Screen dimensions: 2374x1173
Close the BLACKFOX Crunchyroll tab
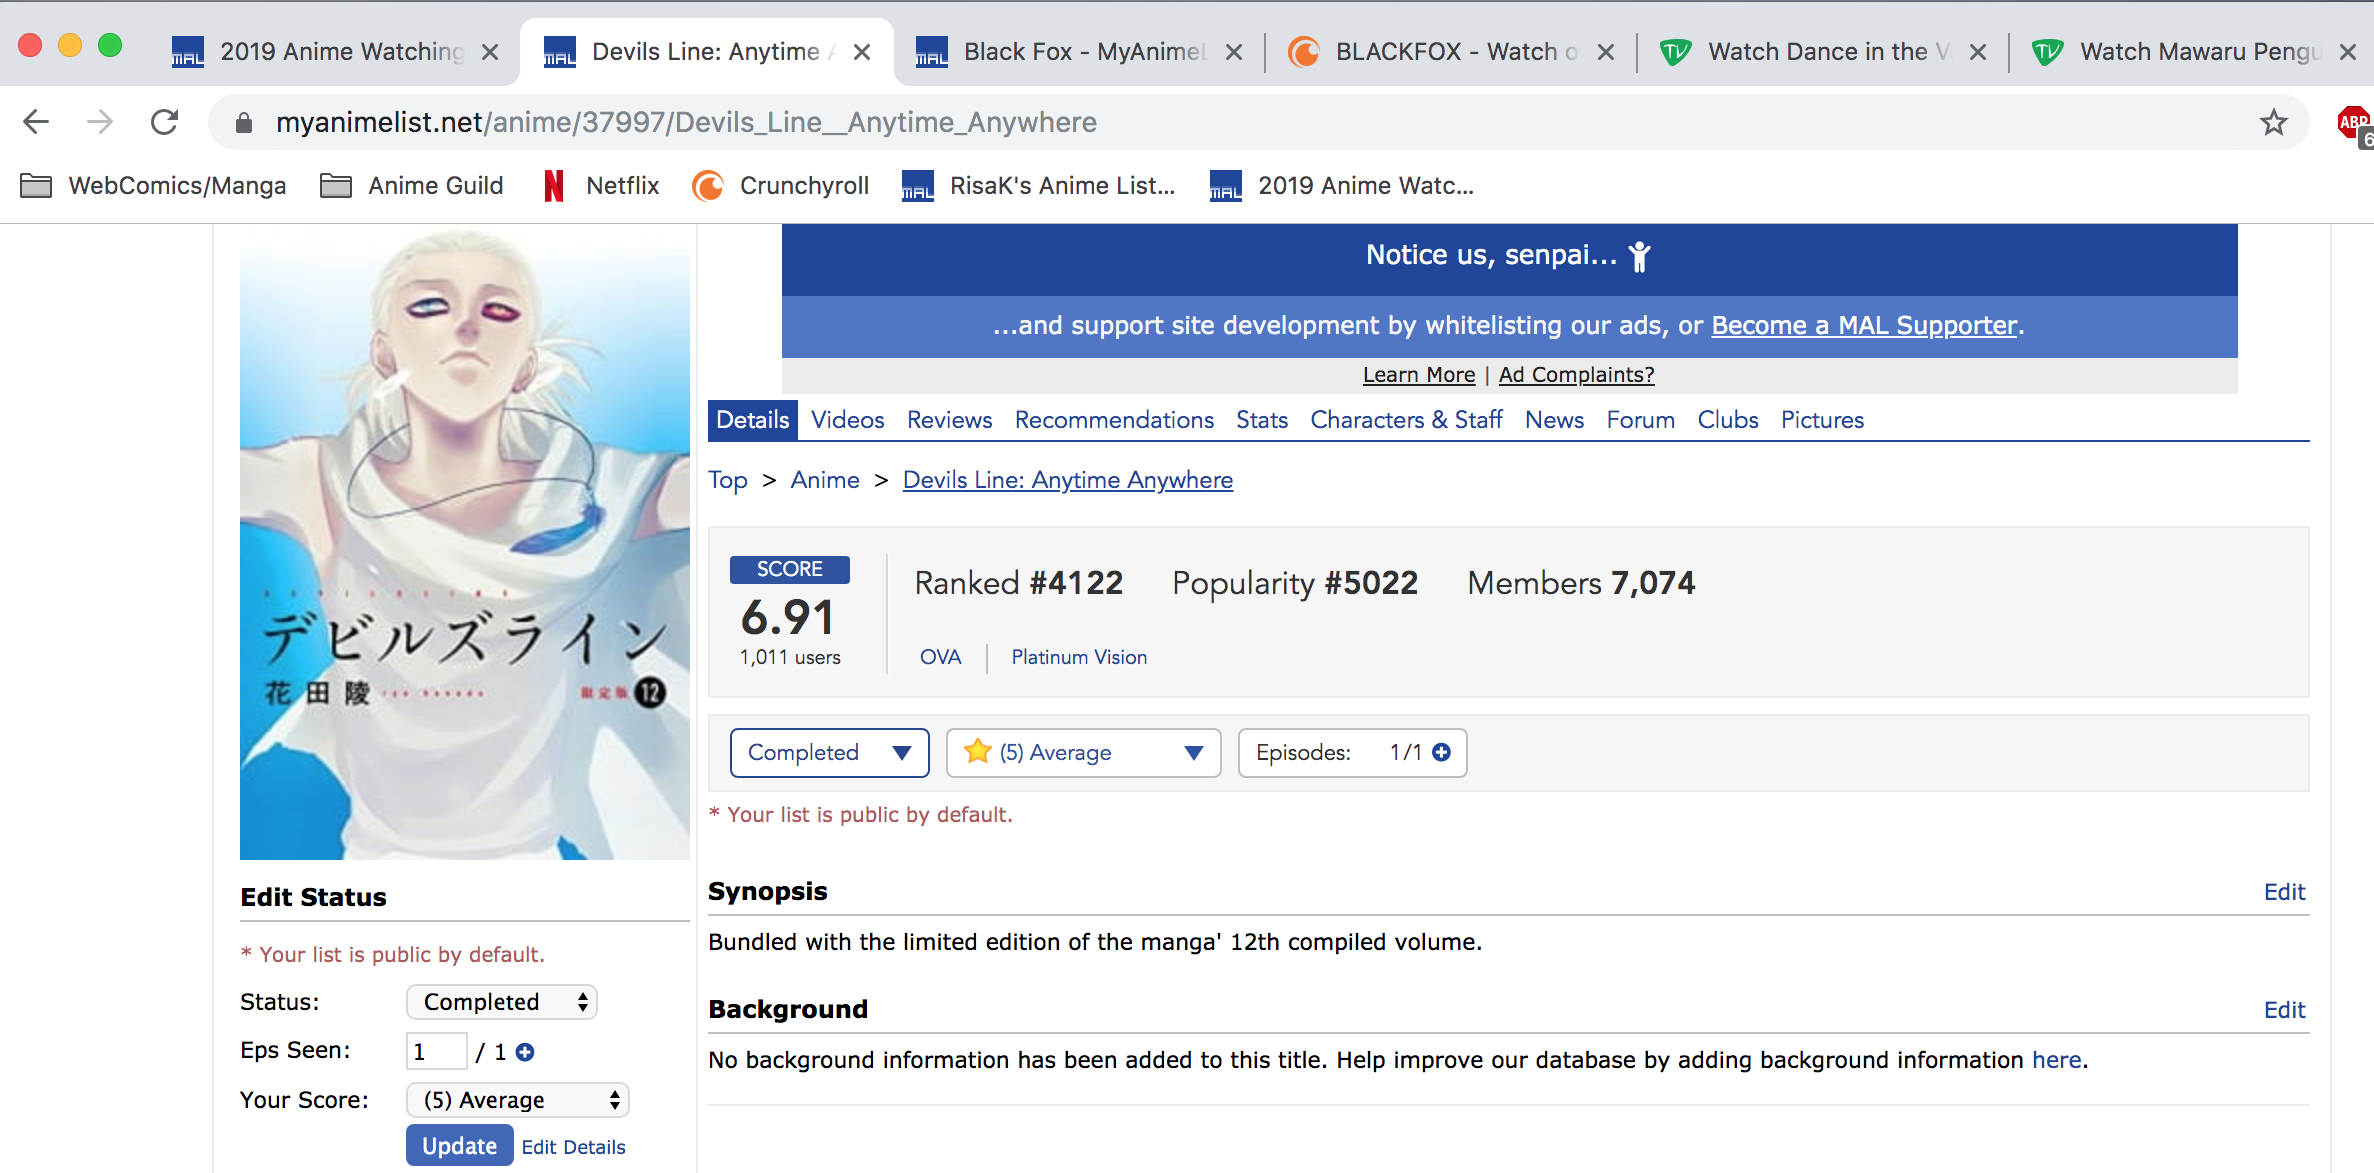tap(1606, 52)
